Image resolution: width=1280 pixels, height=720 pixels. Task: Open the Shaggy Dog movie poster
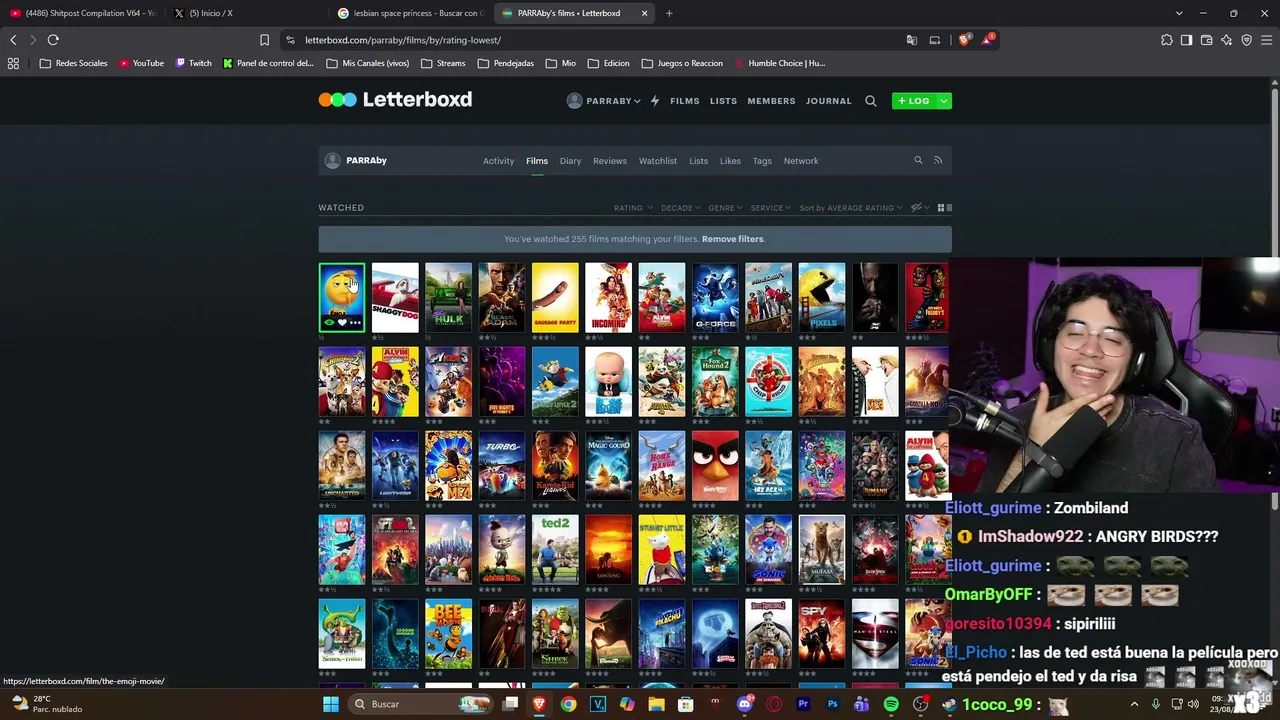point(395,298)
